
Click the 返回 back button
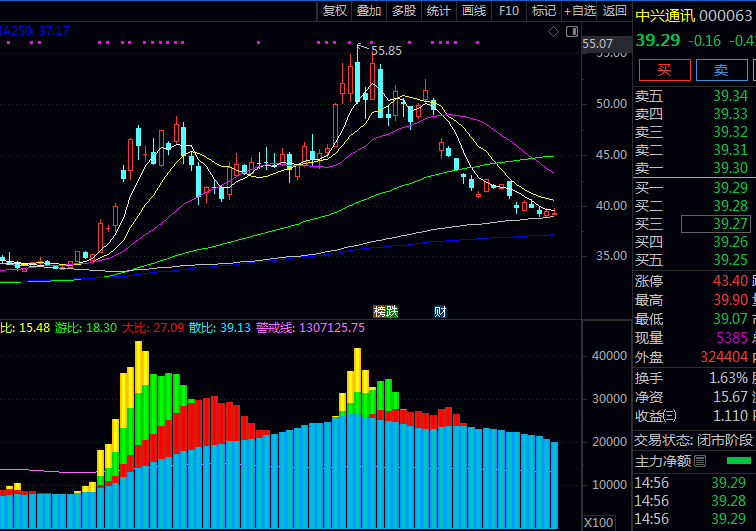coord(615,11)
